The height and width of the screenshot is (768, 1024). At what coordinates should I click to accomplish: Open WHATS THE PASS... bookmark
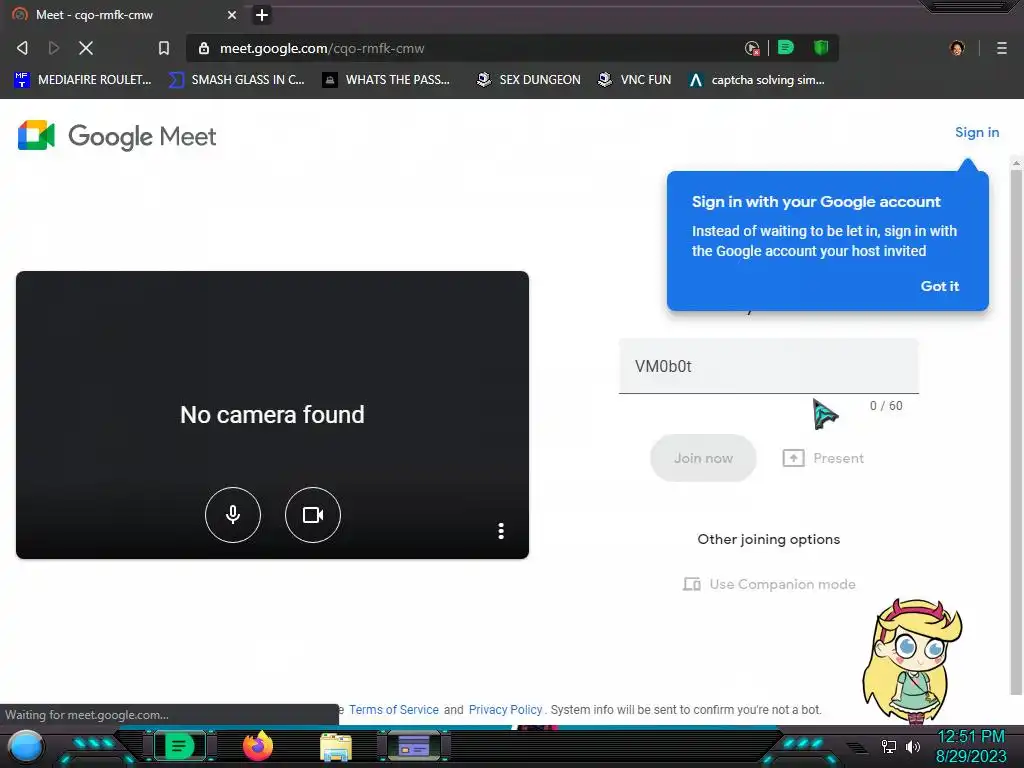tap(387, 80)
